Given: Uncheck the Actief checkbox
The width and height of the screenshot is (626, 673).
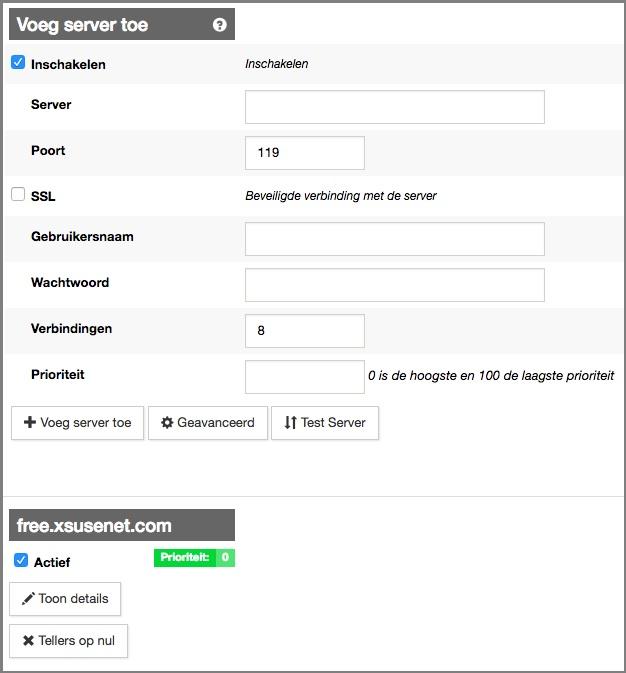Looking at the screenshot, I should [x=21, y=561].
